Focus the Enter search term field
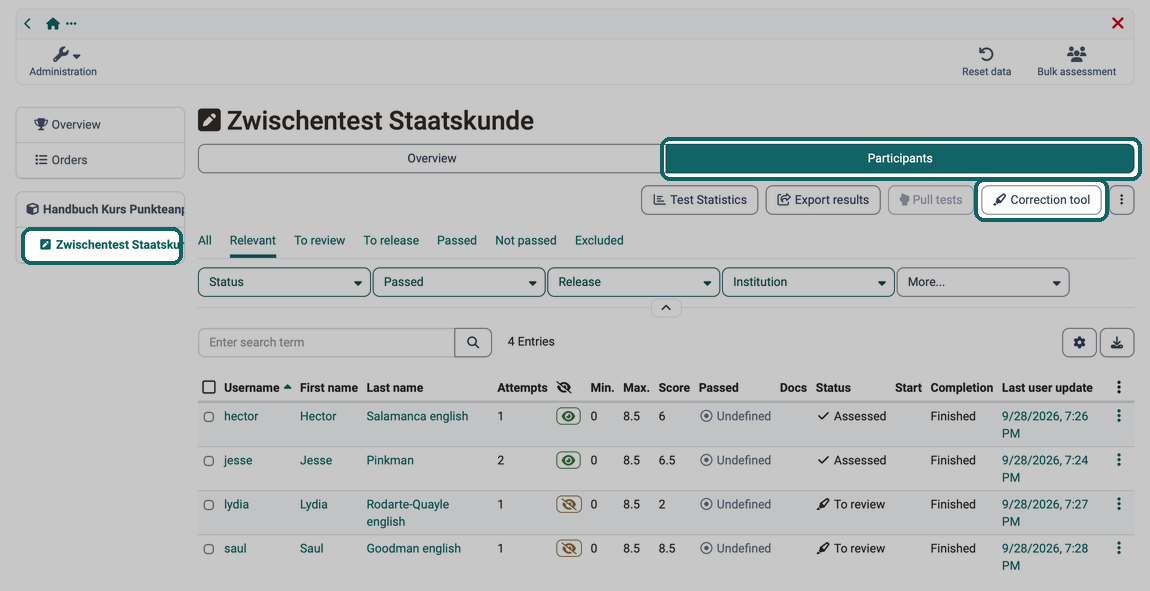 click(326, 342)
